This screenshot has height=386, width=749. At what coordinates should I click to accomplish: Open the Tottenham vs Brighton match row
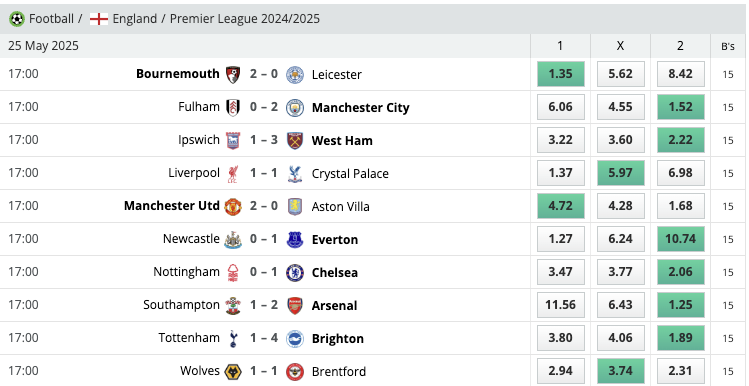pyautogui.click(x=265, y=338)
